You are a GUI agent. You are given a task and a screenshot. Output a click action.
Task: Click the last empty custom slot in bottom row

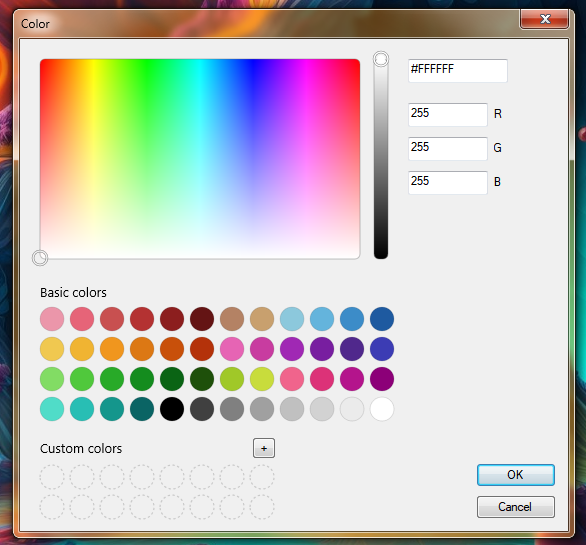click(x=262, y=507)
